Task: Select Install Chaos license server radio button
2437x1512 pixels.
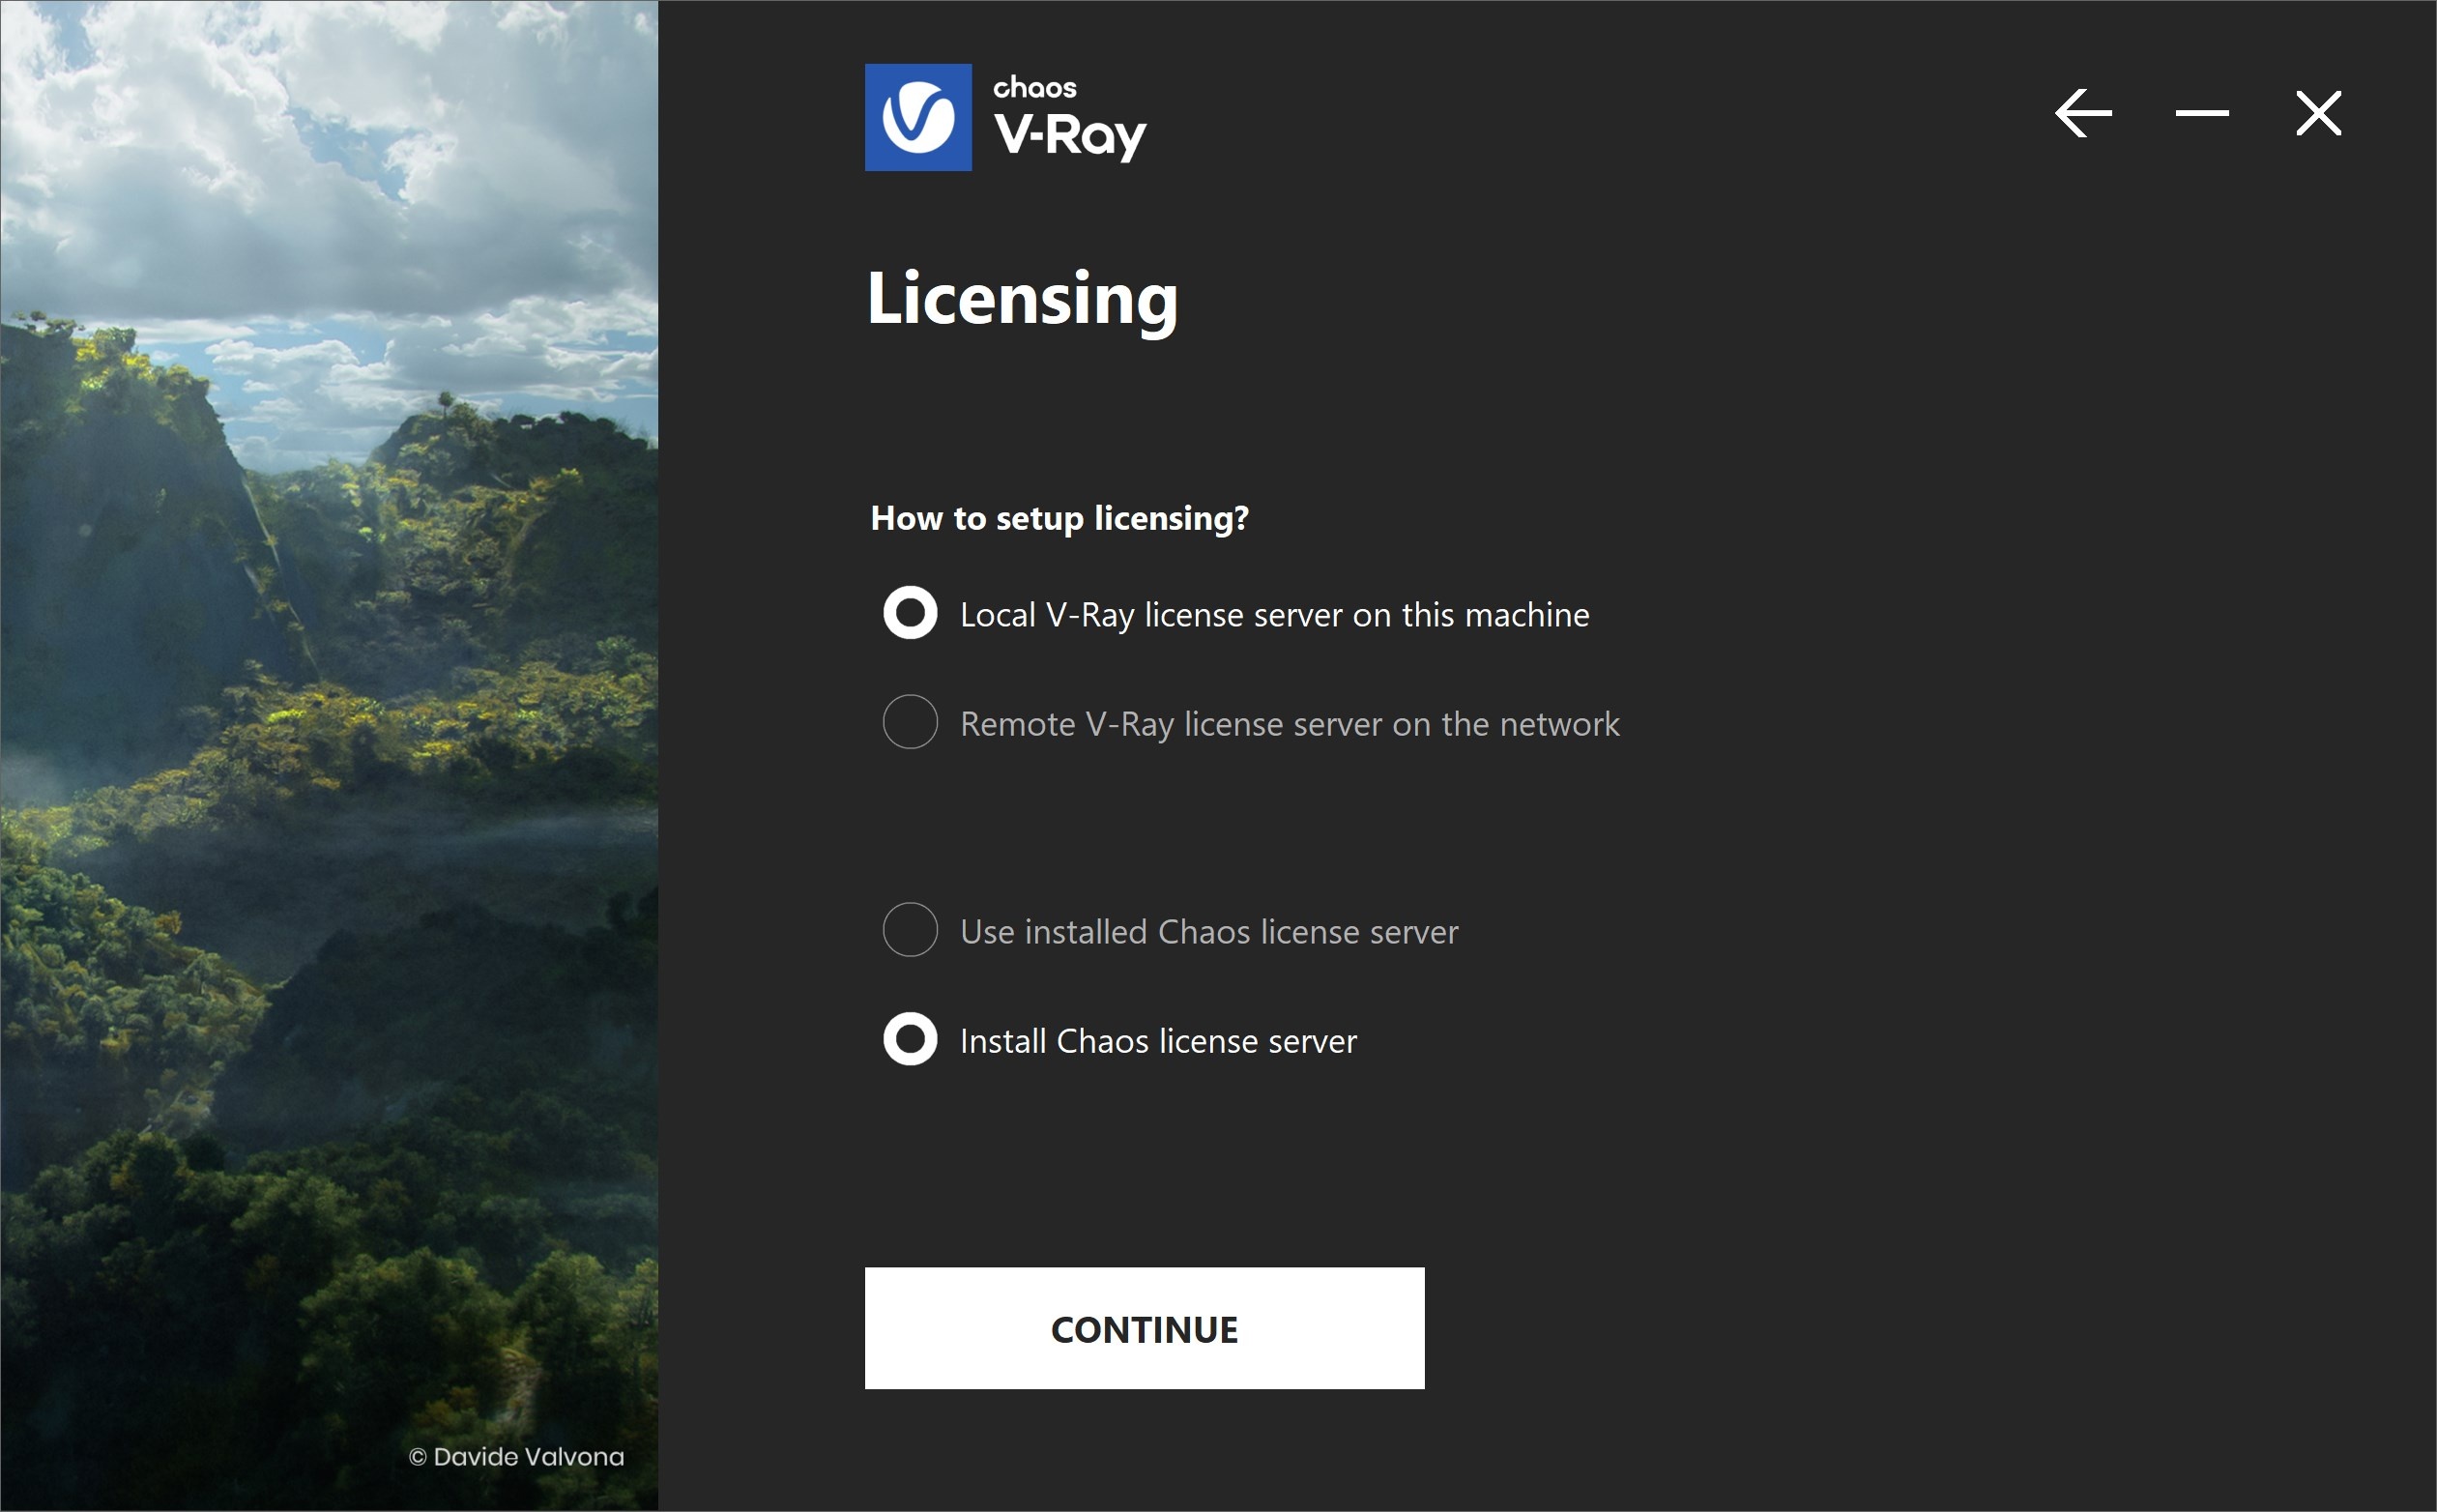Action: 910,1039
